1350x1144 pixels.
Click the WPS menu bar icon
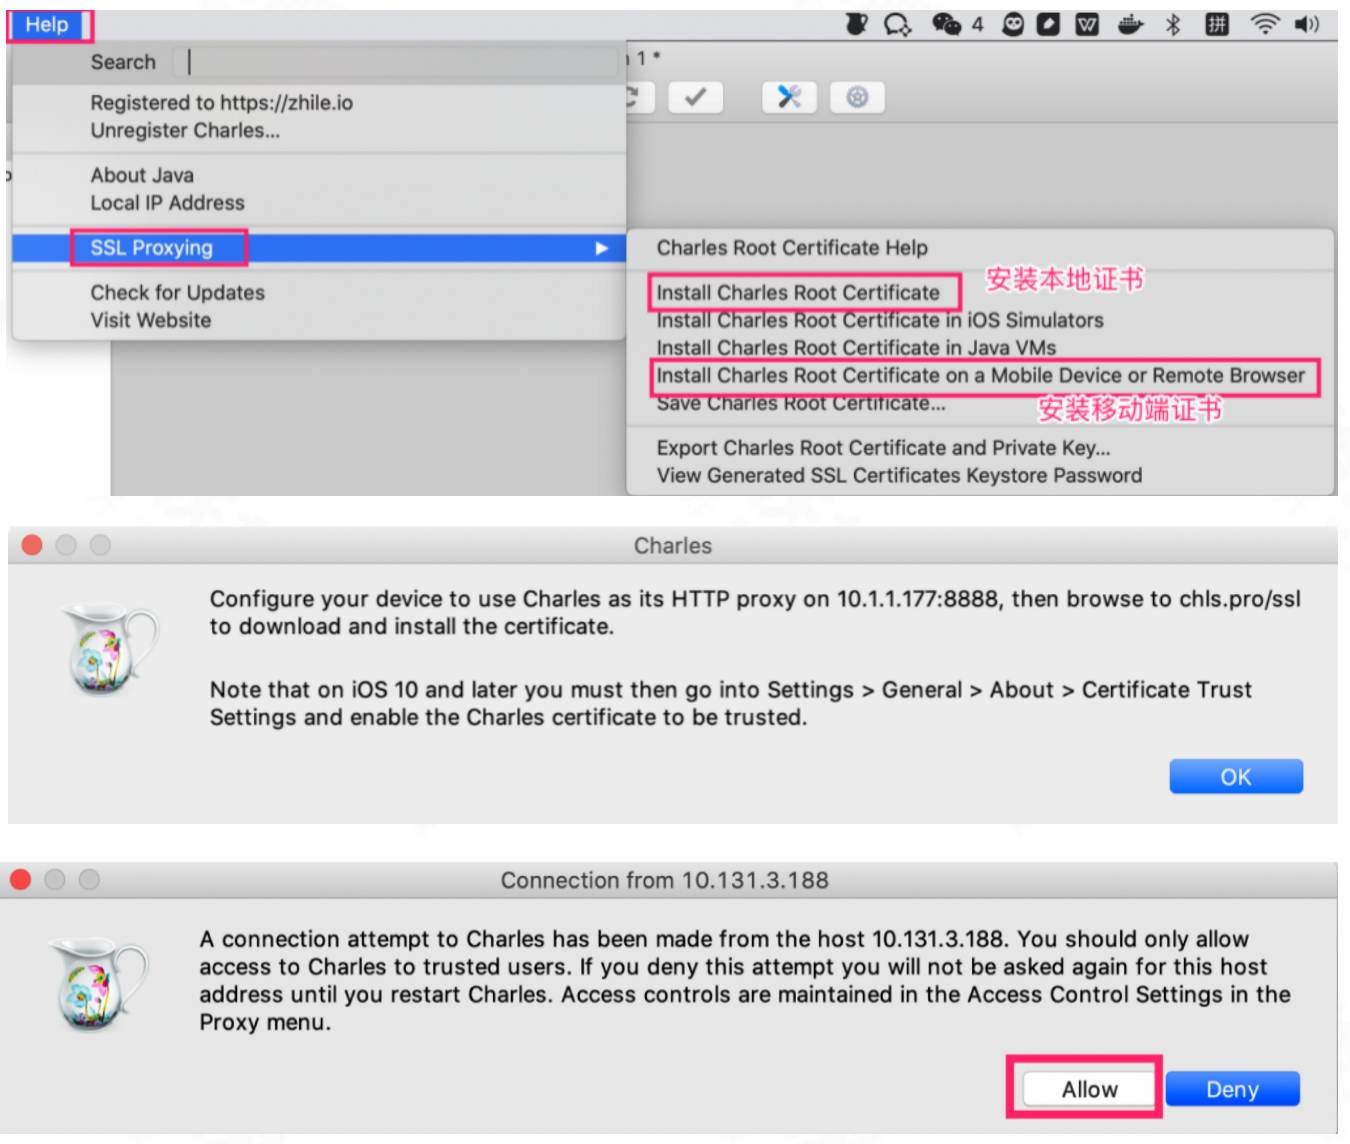(1087, 24)
